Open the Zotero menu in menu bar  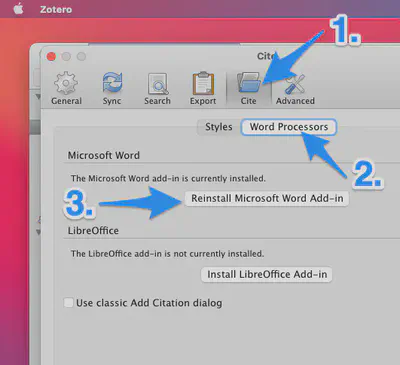click(56, 9)
